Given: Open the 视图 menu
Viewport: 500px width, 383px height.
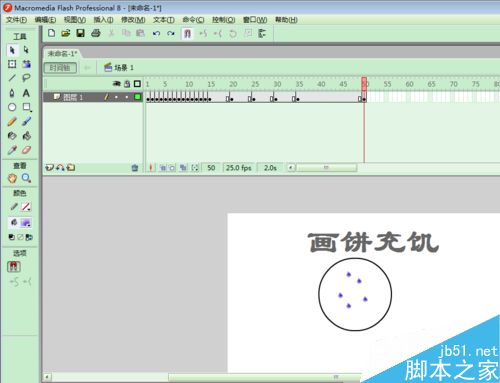Looking at the screenshot, I should pyautogui.click(x=75, y=20).
